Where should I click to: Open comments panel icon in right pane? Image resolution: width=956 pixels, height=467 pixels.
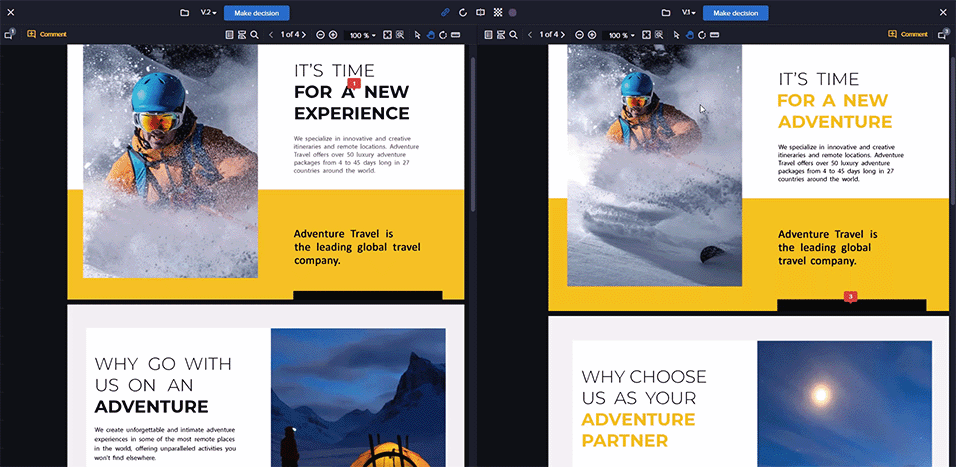point(942,35)
